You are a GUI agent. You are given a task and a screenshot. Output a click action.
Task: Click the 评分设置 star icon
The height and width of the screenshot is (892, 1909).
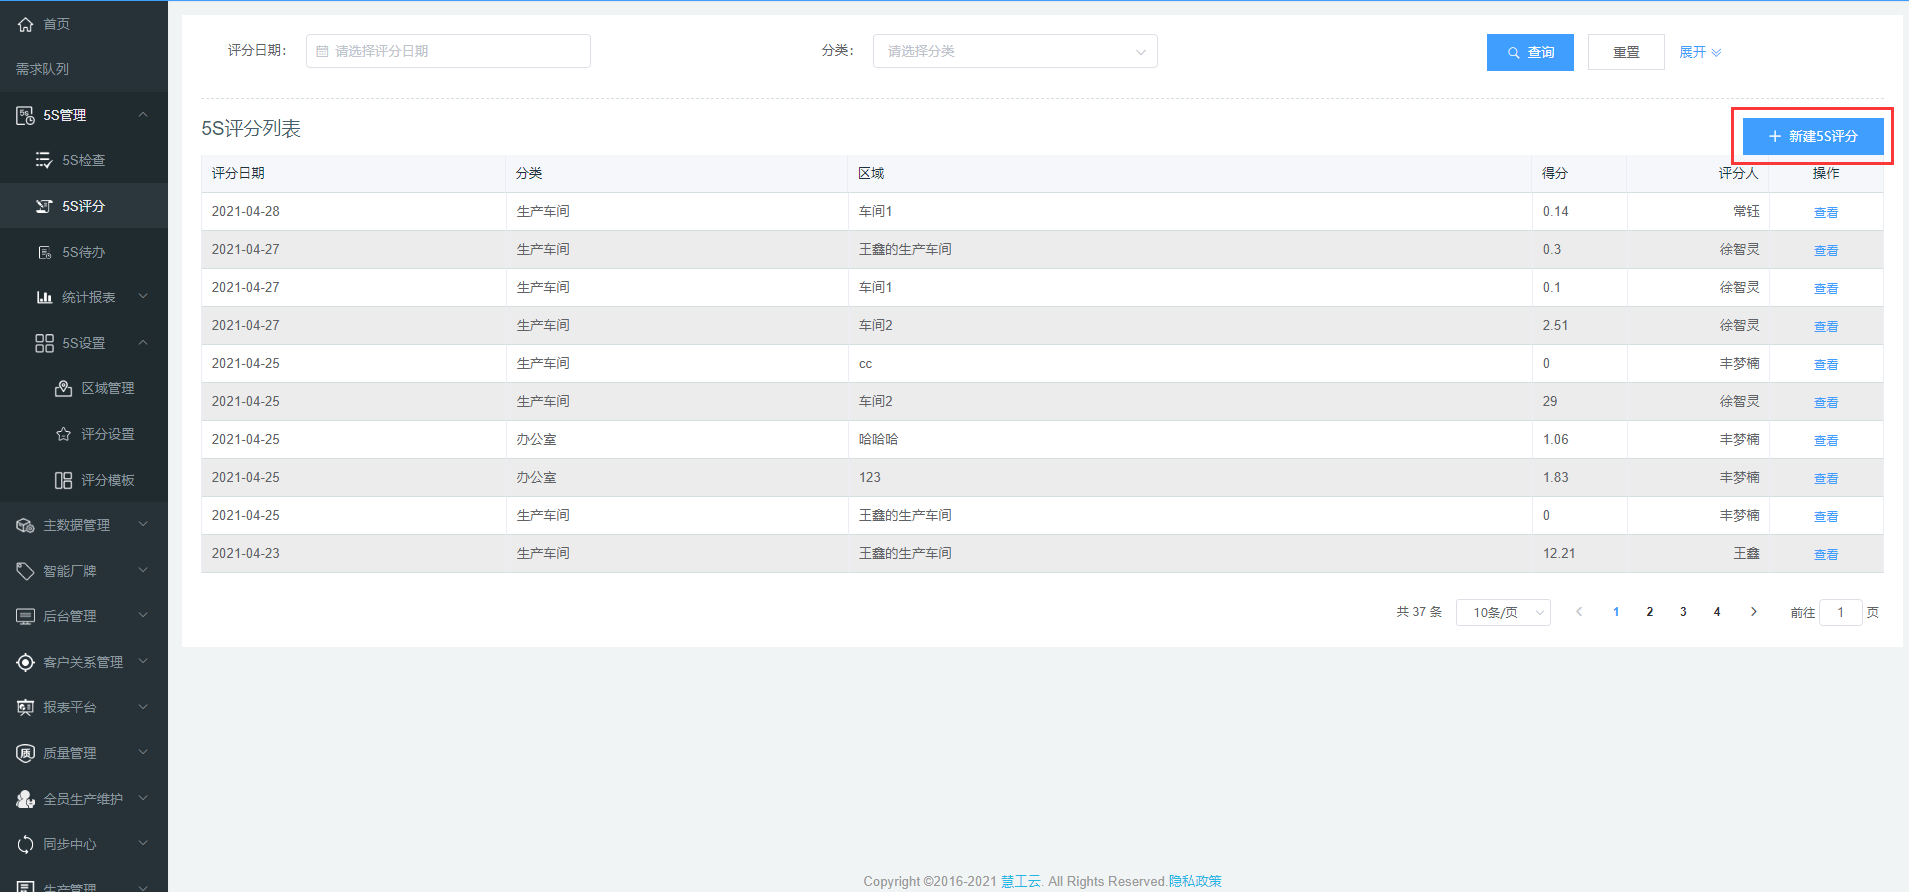pyautogui.click(x=63, y=434)
